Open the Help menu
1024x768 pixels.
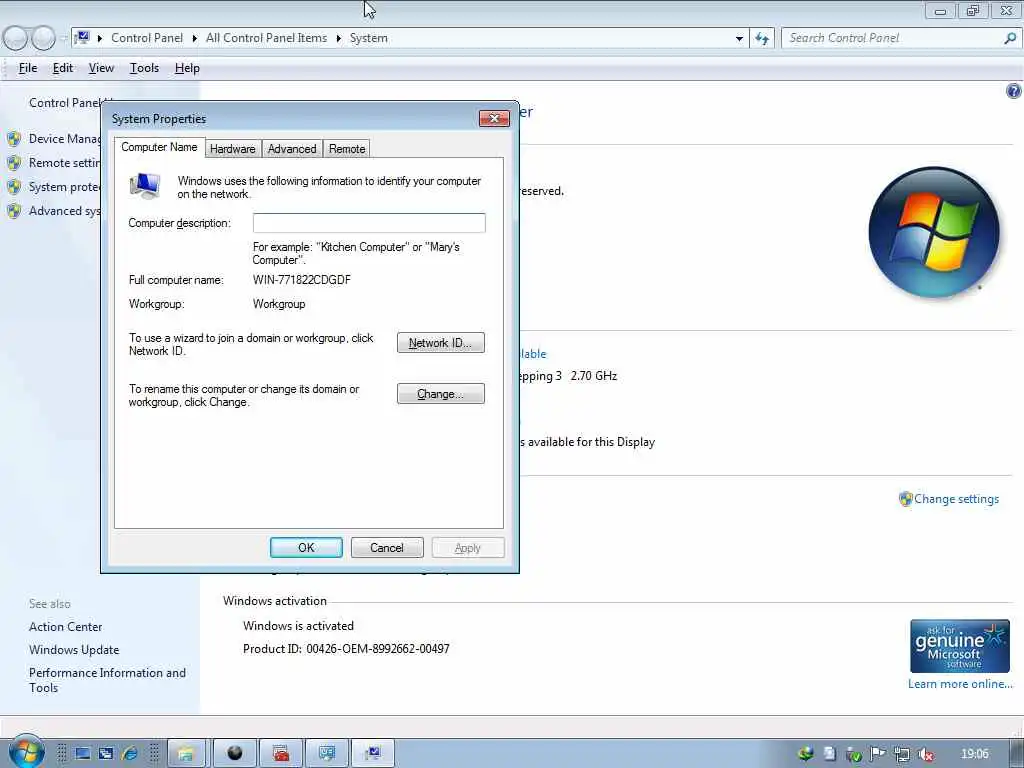(x=187, y=68)
